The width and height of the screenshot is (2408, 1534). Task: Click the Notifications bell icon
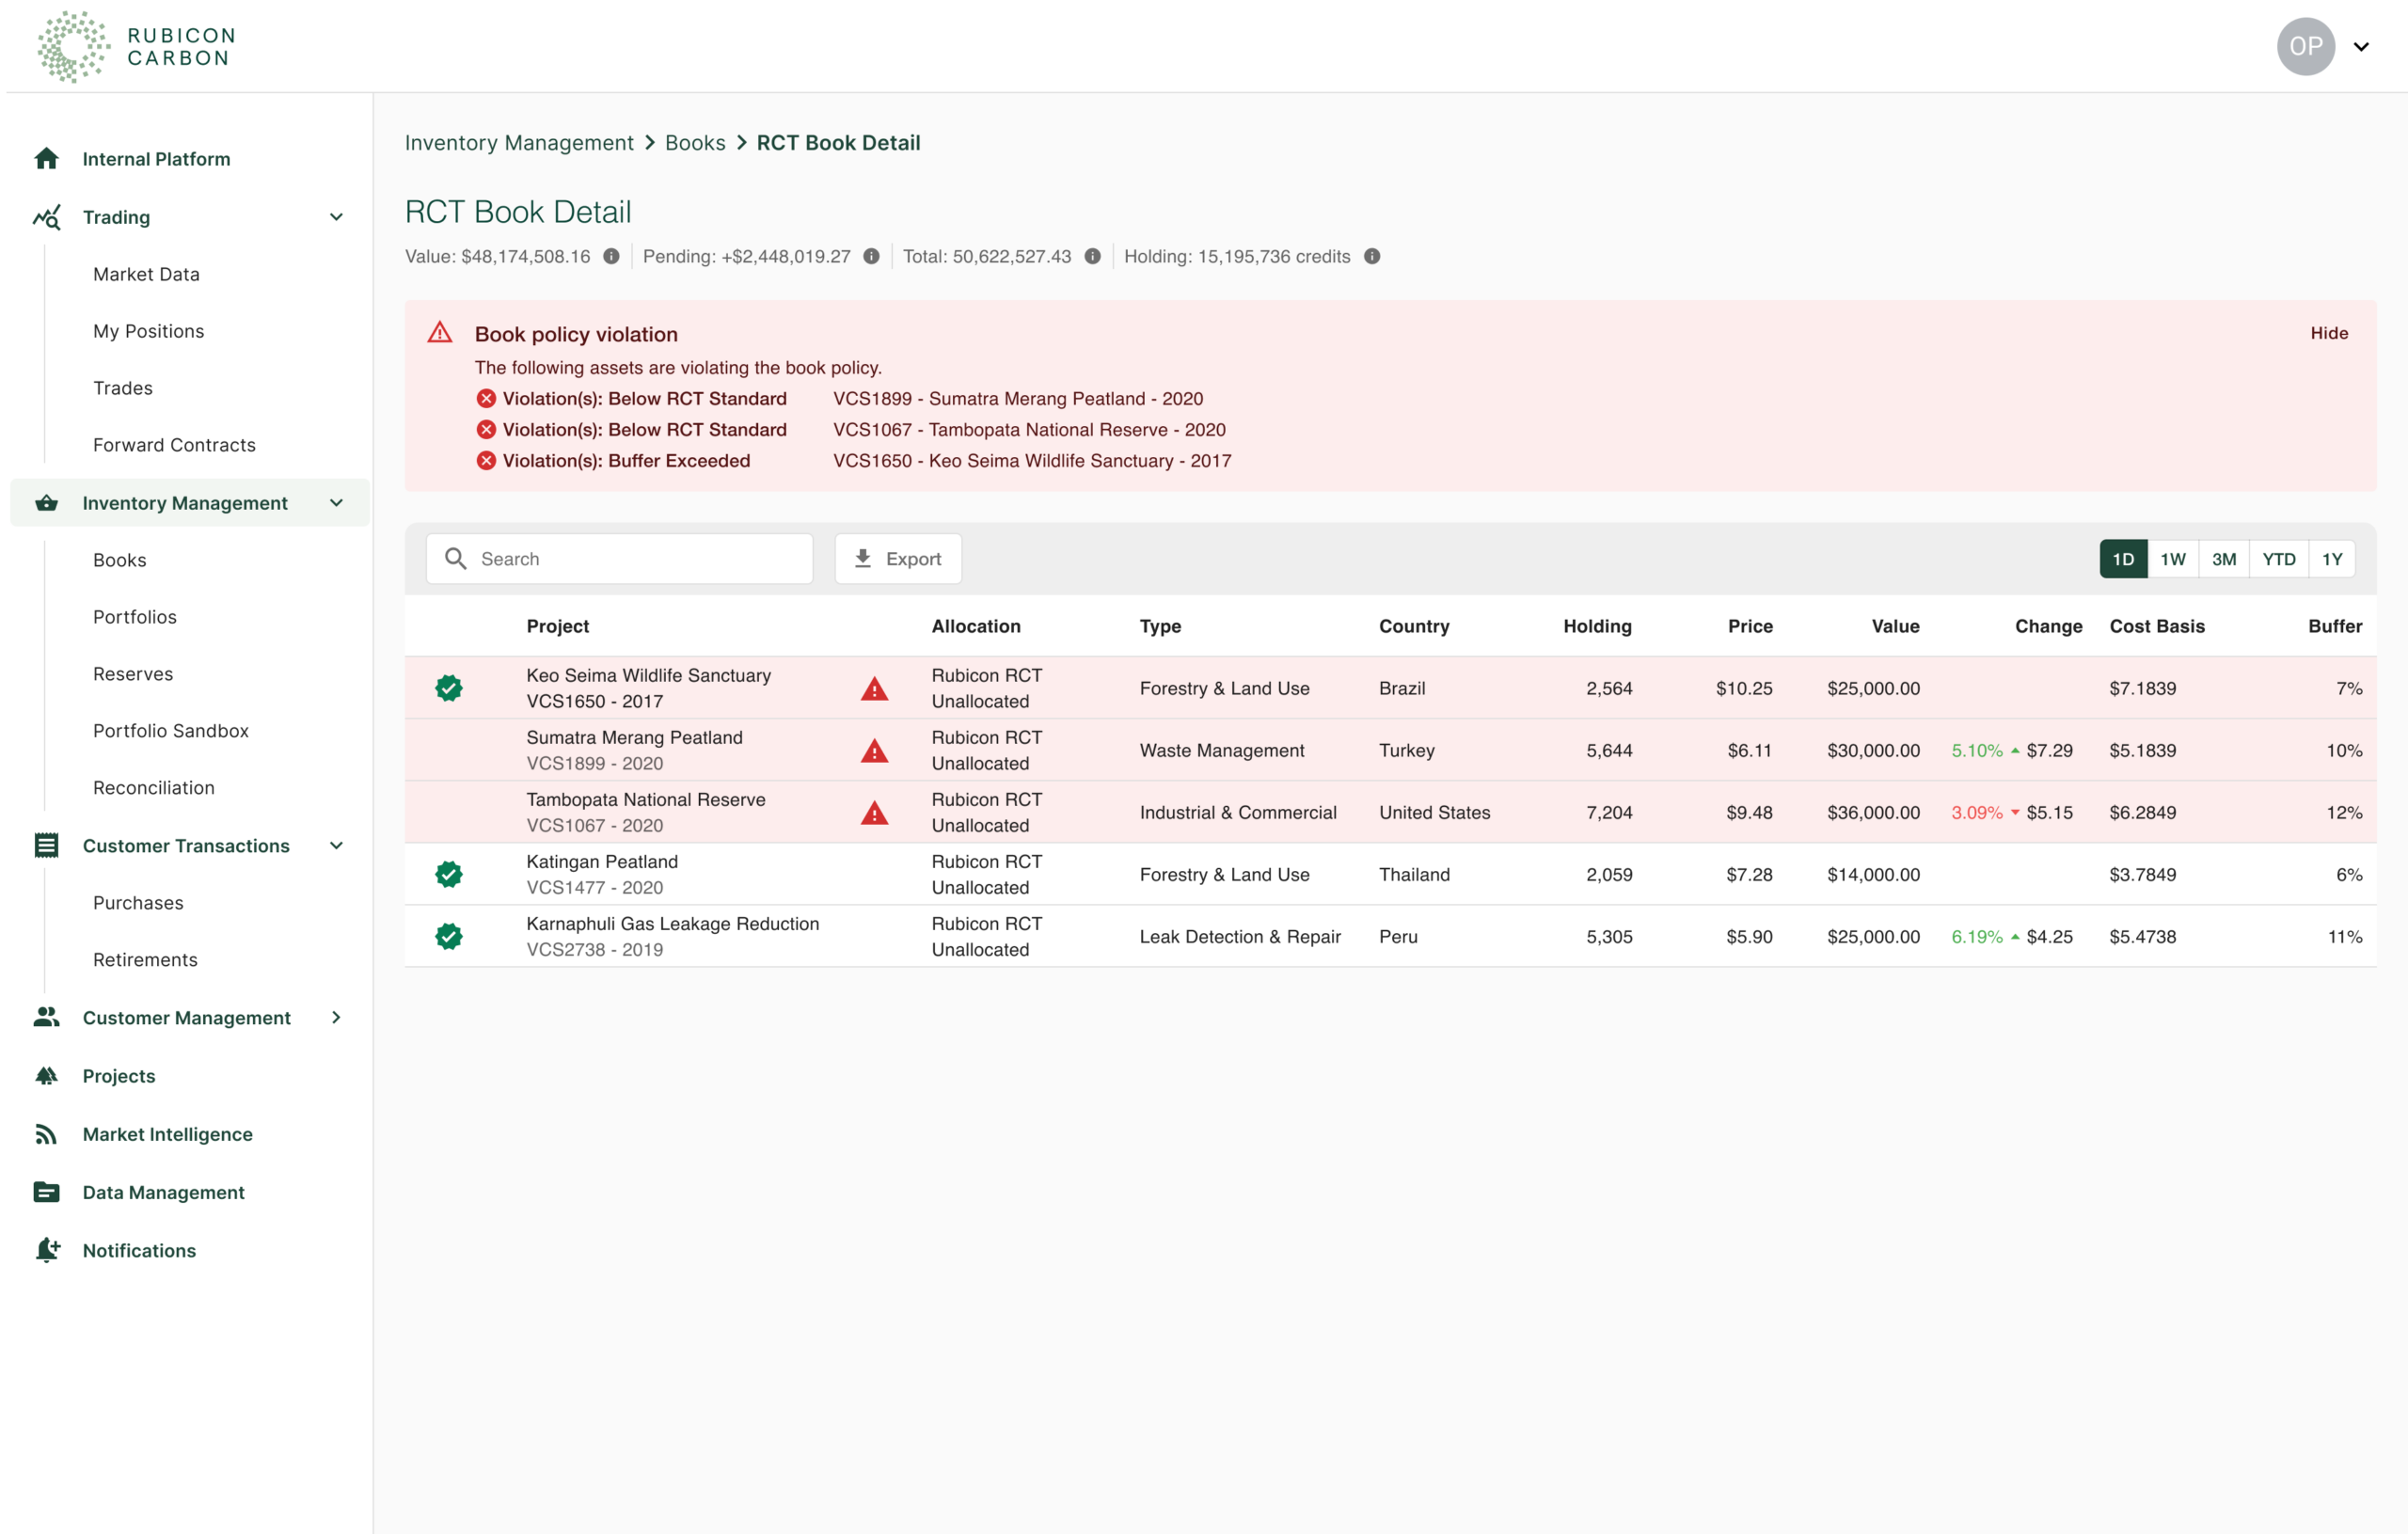tap(47, 1250)
